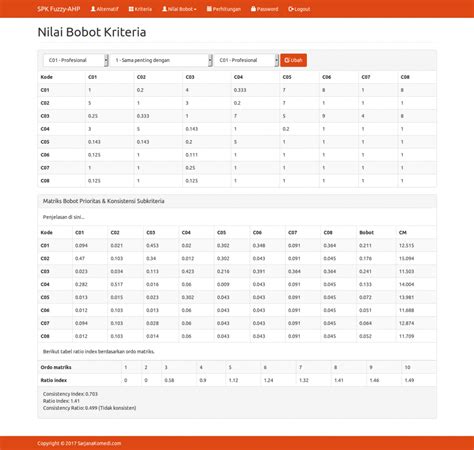The height and width of the screenshot is (450, 474).
Task: Open the second C01 - Profesional criteria dropdown
Action: coord(246,60)
